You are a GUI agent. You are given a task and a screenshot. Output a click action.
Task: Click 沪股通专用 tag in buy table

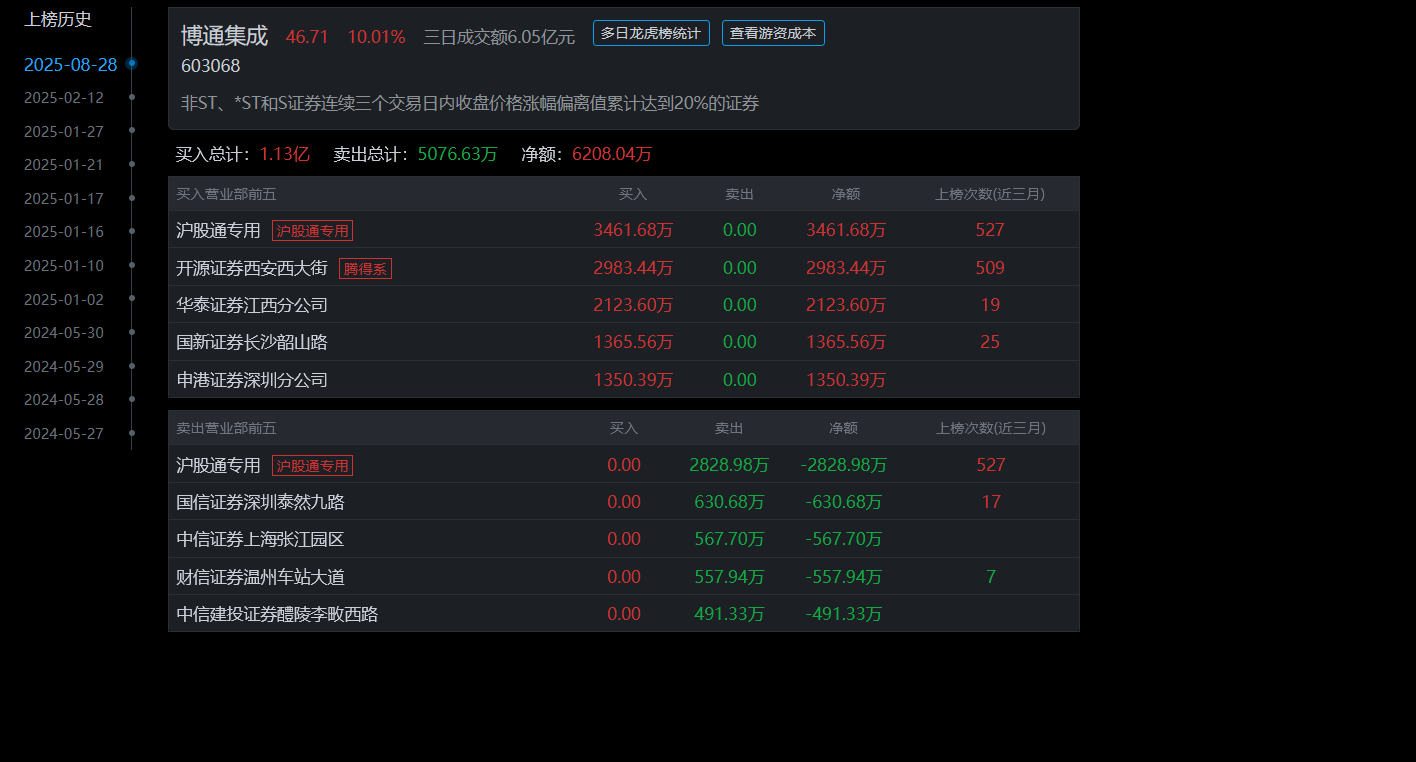point(312,231)
